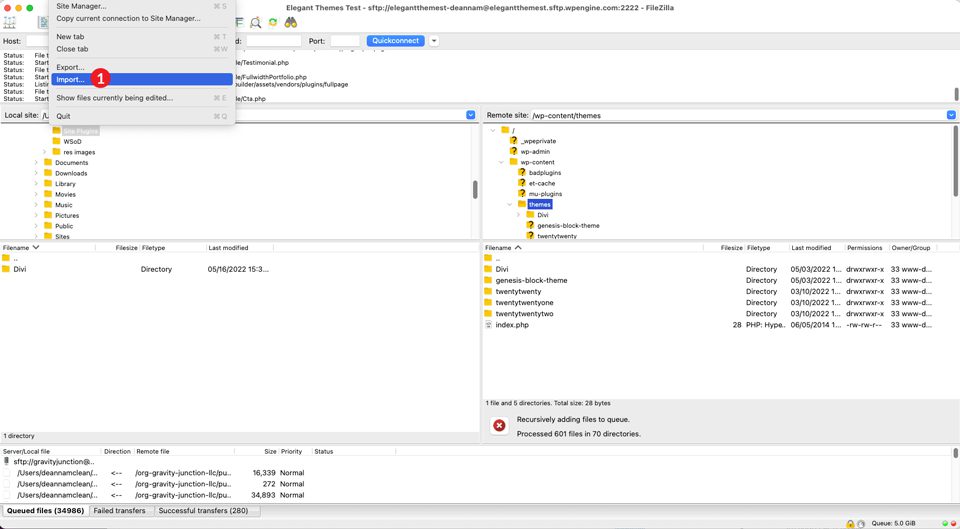Open the Site Manager toolbar icon
The width and height of the screenshot is (960, 529).
click(x=9, y=23)
